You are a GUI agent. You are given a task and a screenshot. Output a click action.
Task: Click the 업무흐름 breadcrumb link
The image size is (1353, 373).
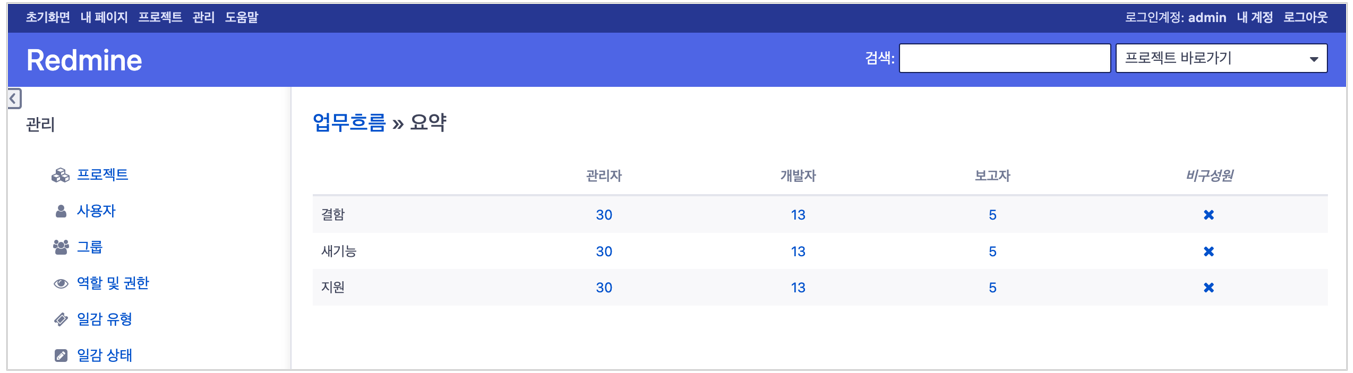(349, 123)
